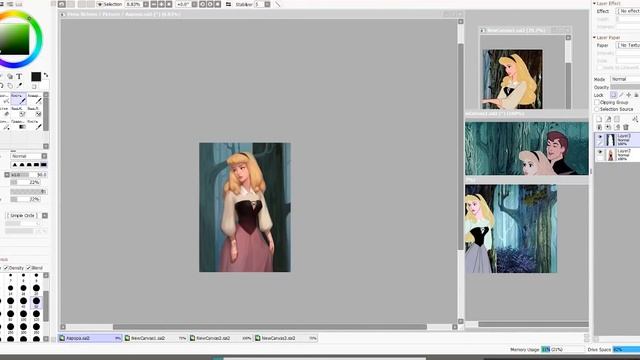This screenshot has width=640, height=360.
Task: Toggle lock painting pencil icon
Action: pos(621,95)
